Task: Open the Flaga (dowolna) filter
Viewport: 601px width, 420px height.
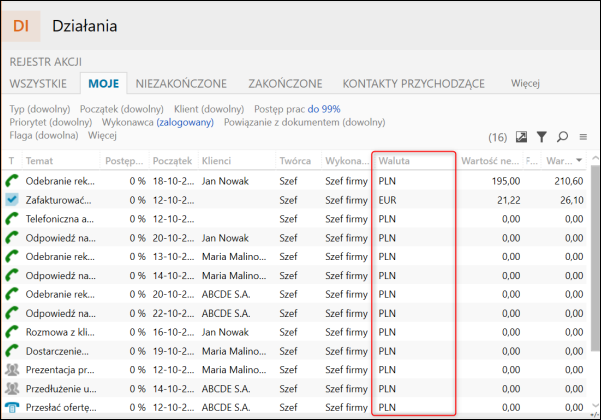Action: pos(44,135)
